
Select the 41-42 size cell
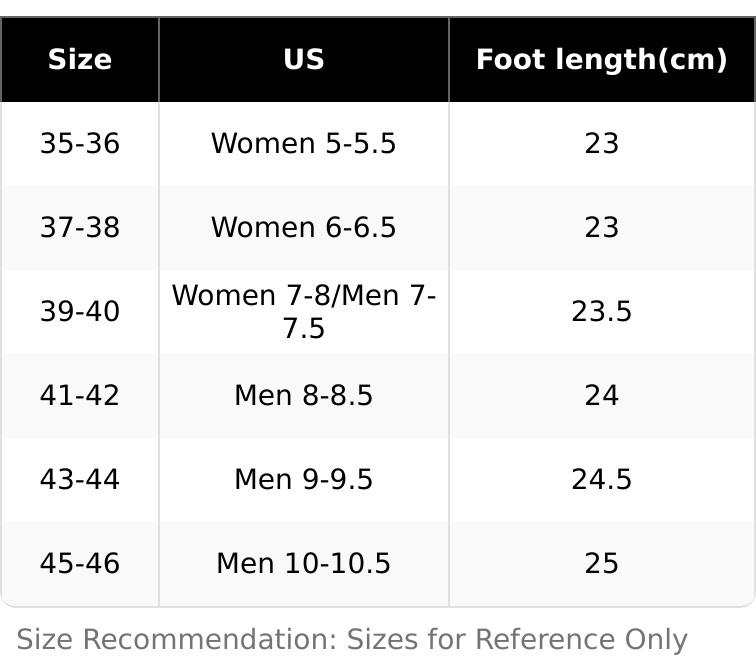coord(80,396)
